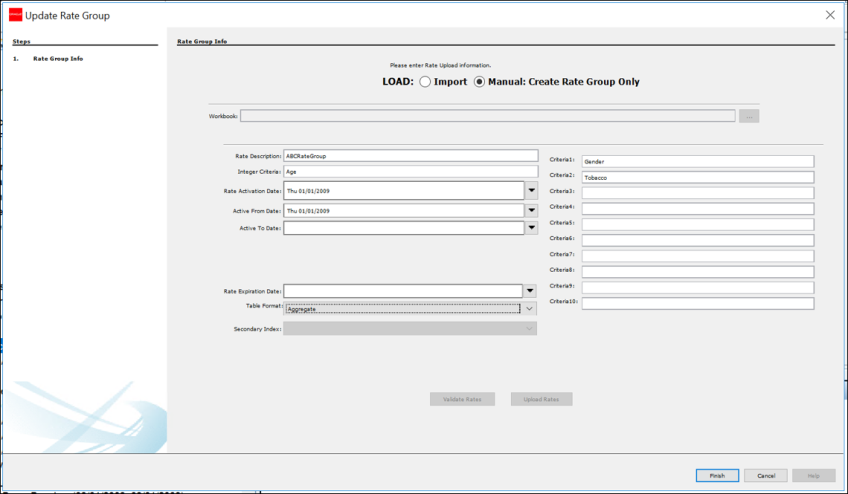Open the Rate Expiration Date dropdown arrow
The image size is (848, 494).
click(530, 291)
